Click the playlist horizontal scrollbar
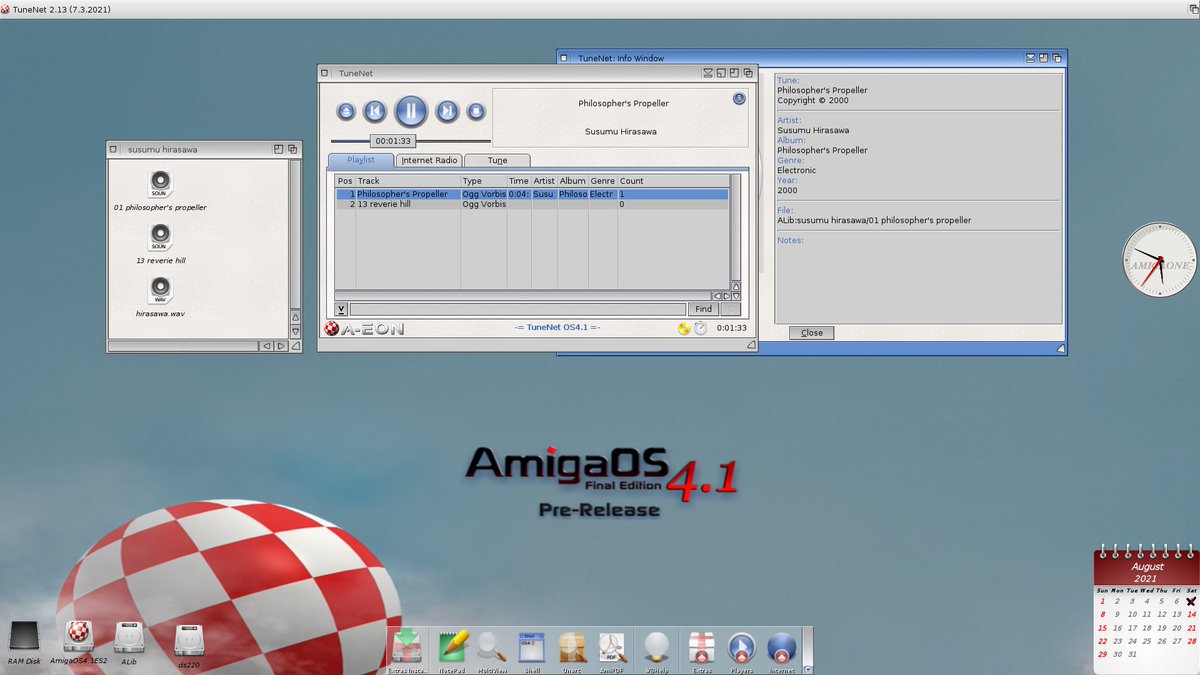Viewport: 1200px width, 675px height. point(522,296)
